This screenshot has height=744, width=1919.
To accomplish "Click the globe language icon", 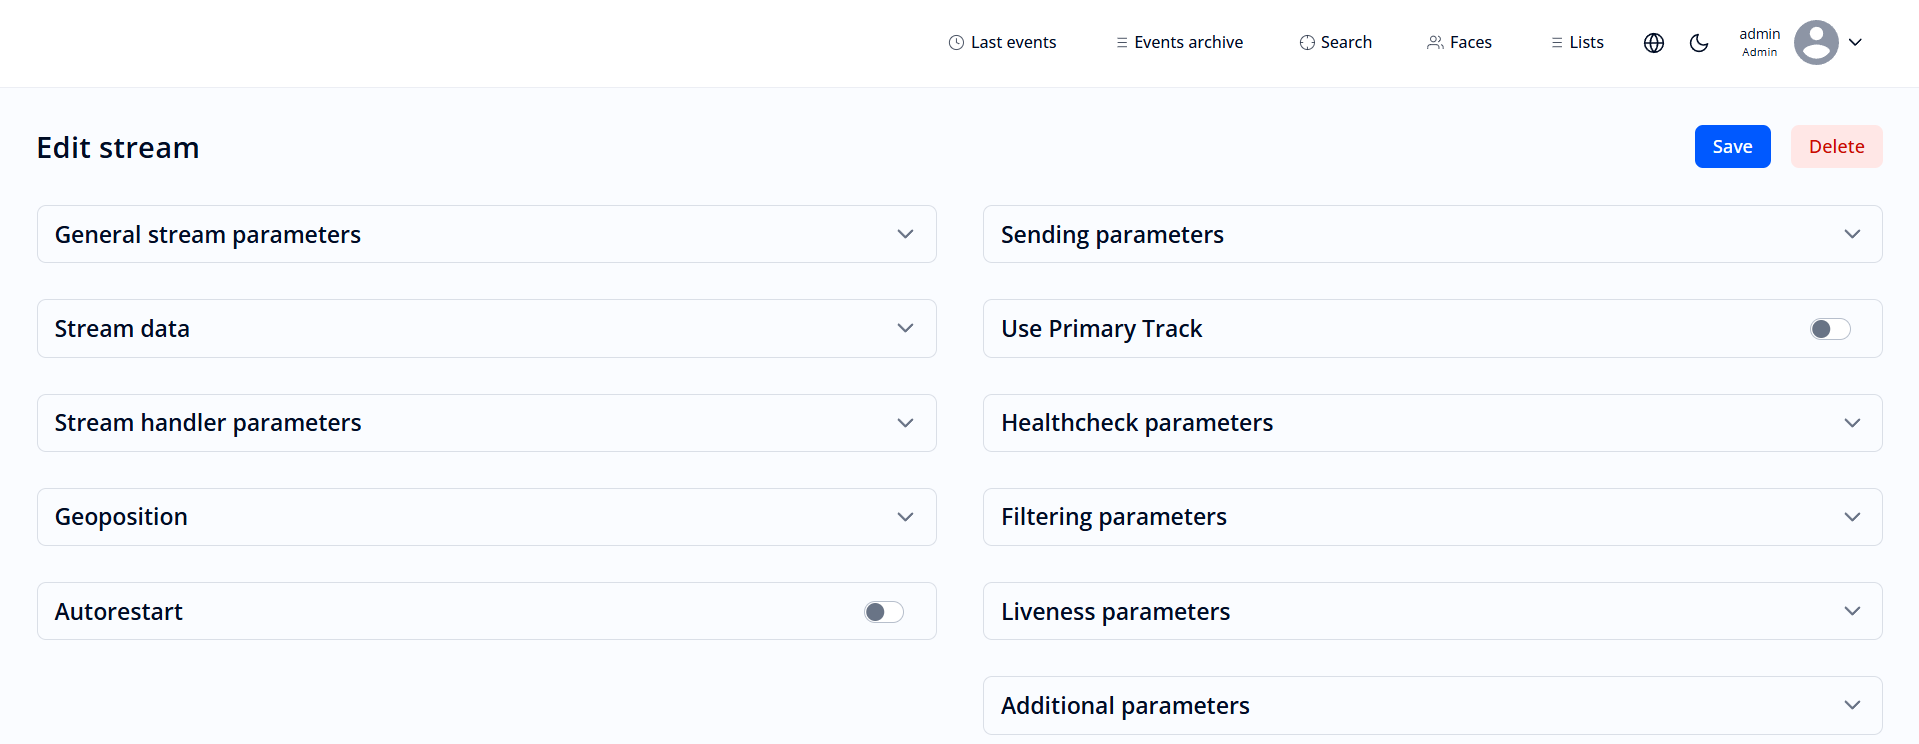I will tap(1654, 43).
